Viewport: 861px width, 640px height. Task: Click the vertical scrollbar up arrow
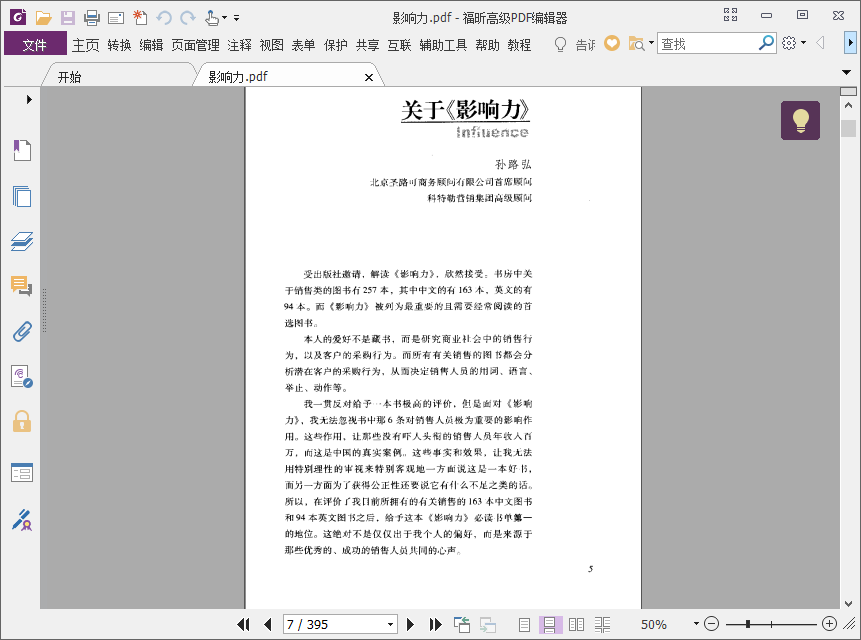click(848, 105)
